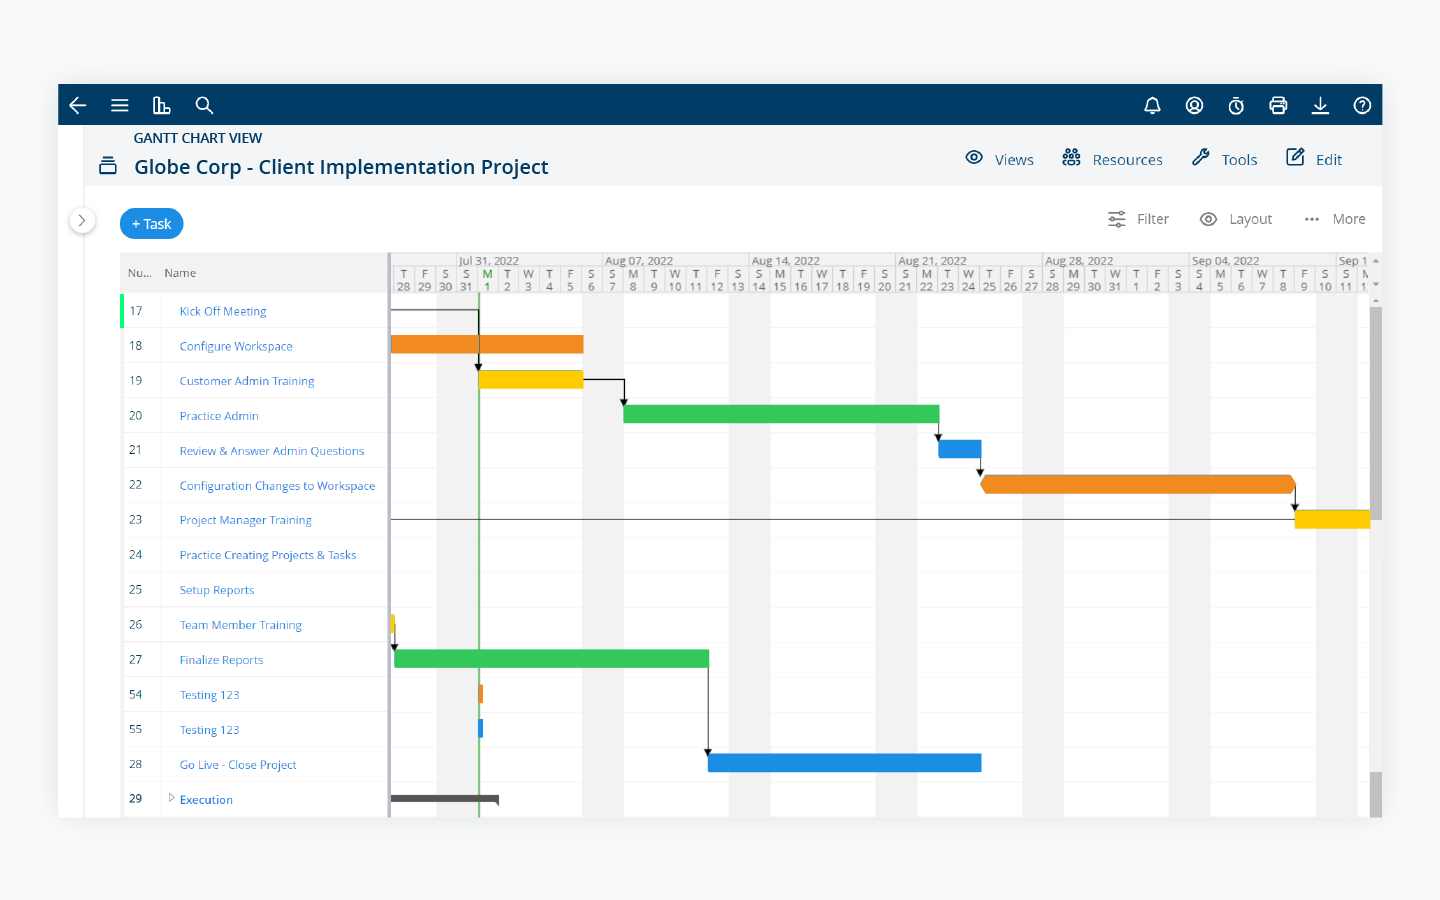Open Configuration Changes to Workspace task

click(277, 486)
